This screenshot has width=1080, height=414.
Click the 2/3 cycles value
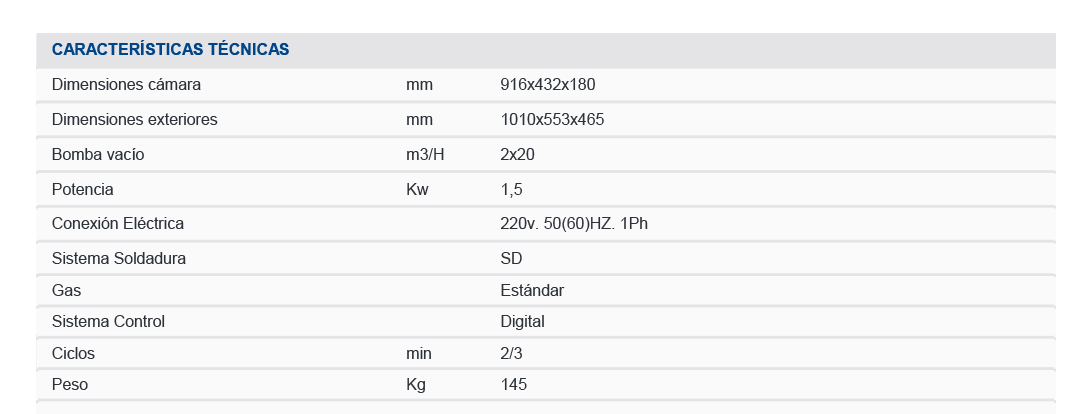point(511,353)
